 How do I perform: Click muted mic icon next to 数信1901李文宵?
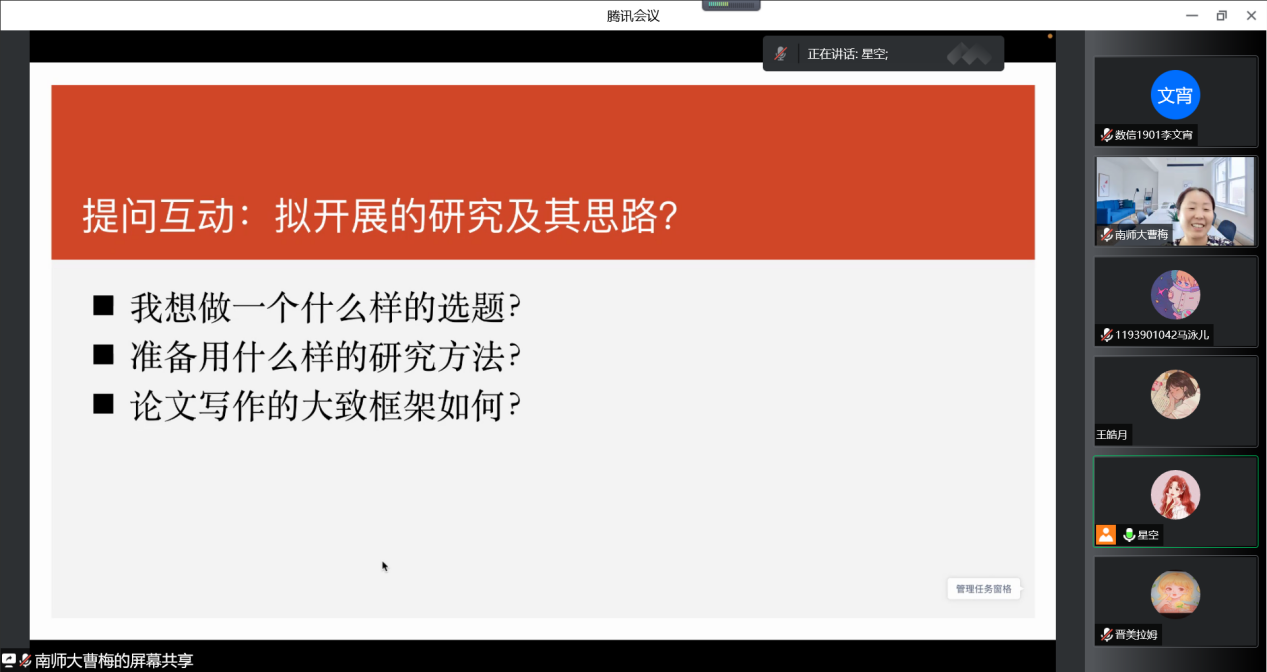(1106, 135)
